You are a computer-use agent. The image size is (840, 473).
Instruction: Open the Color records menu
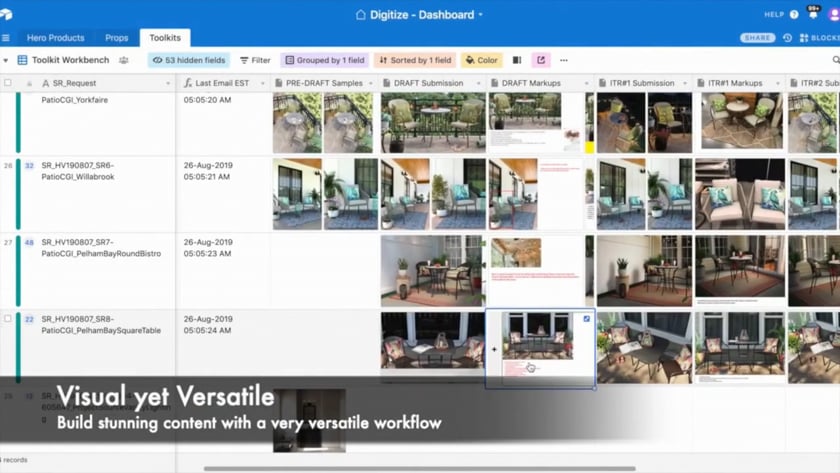coord(482,61)
